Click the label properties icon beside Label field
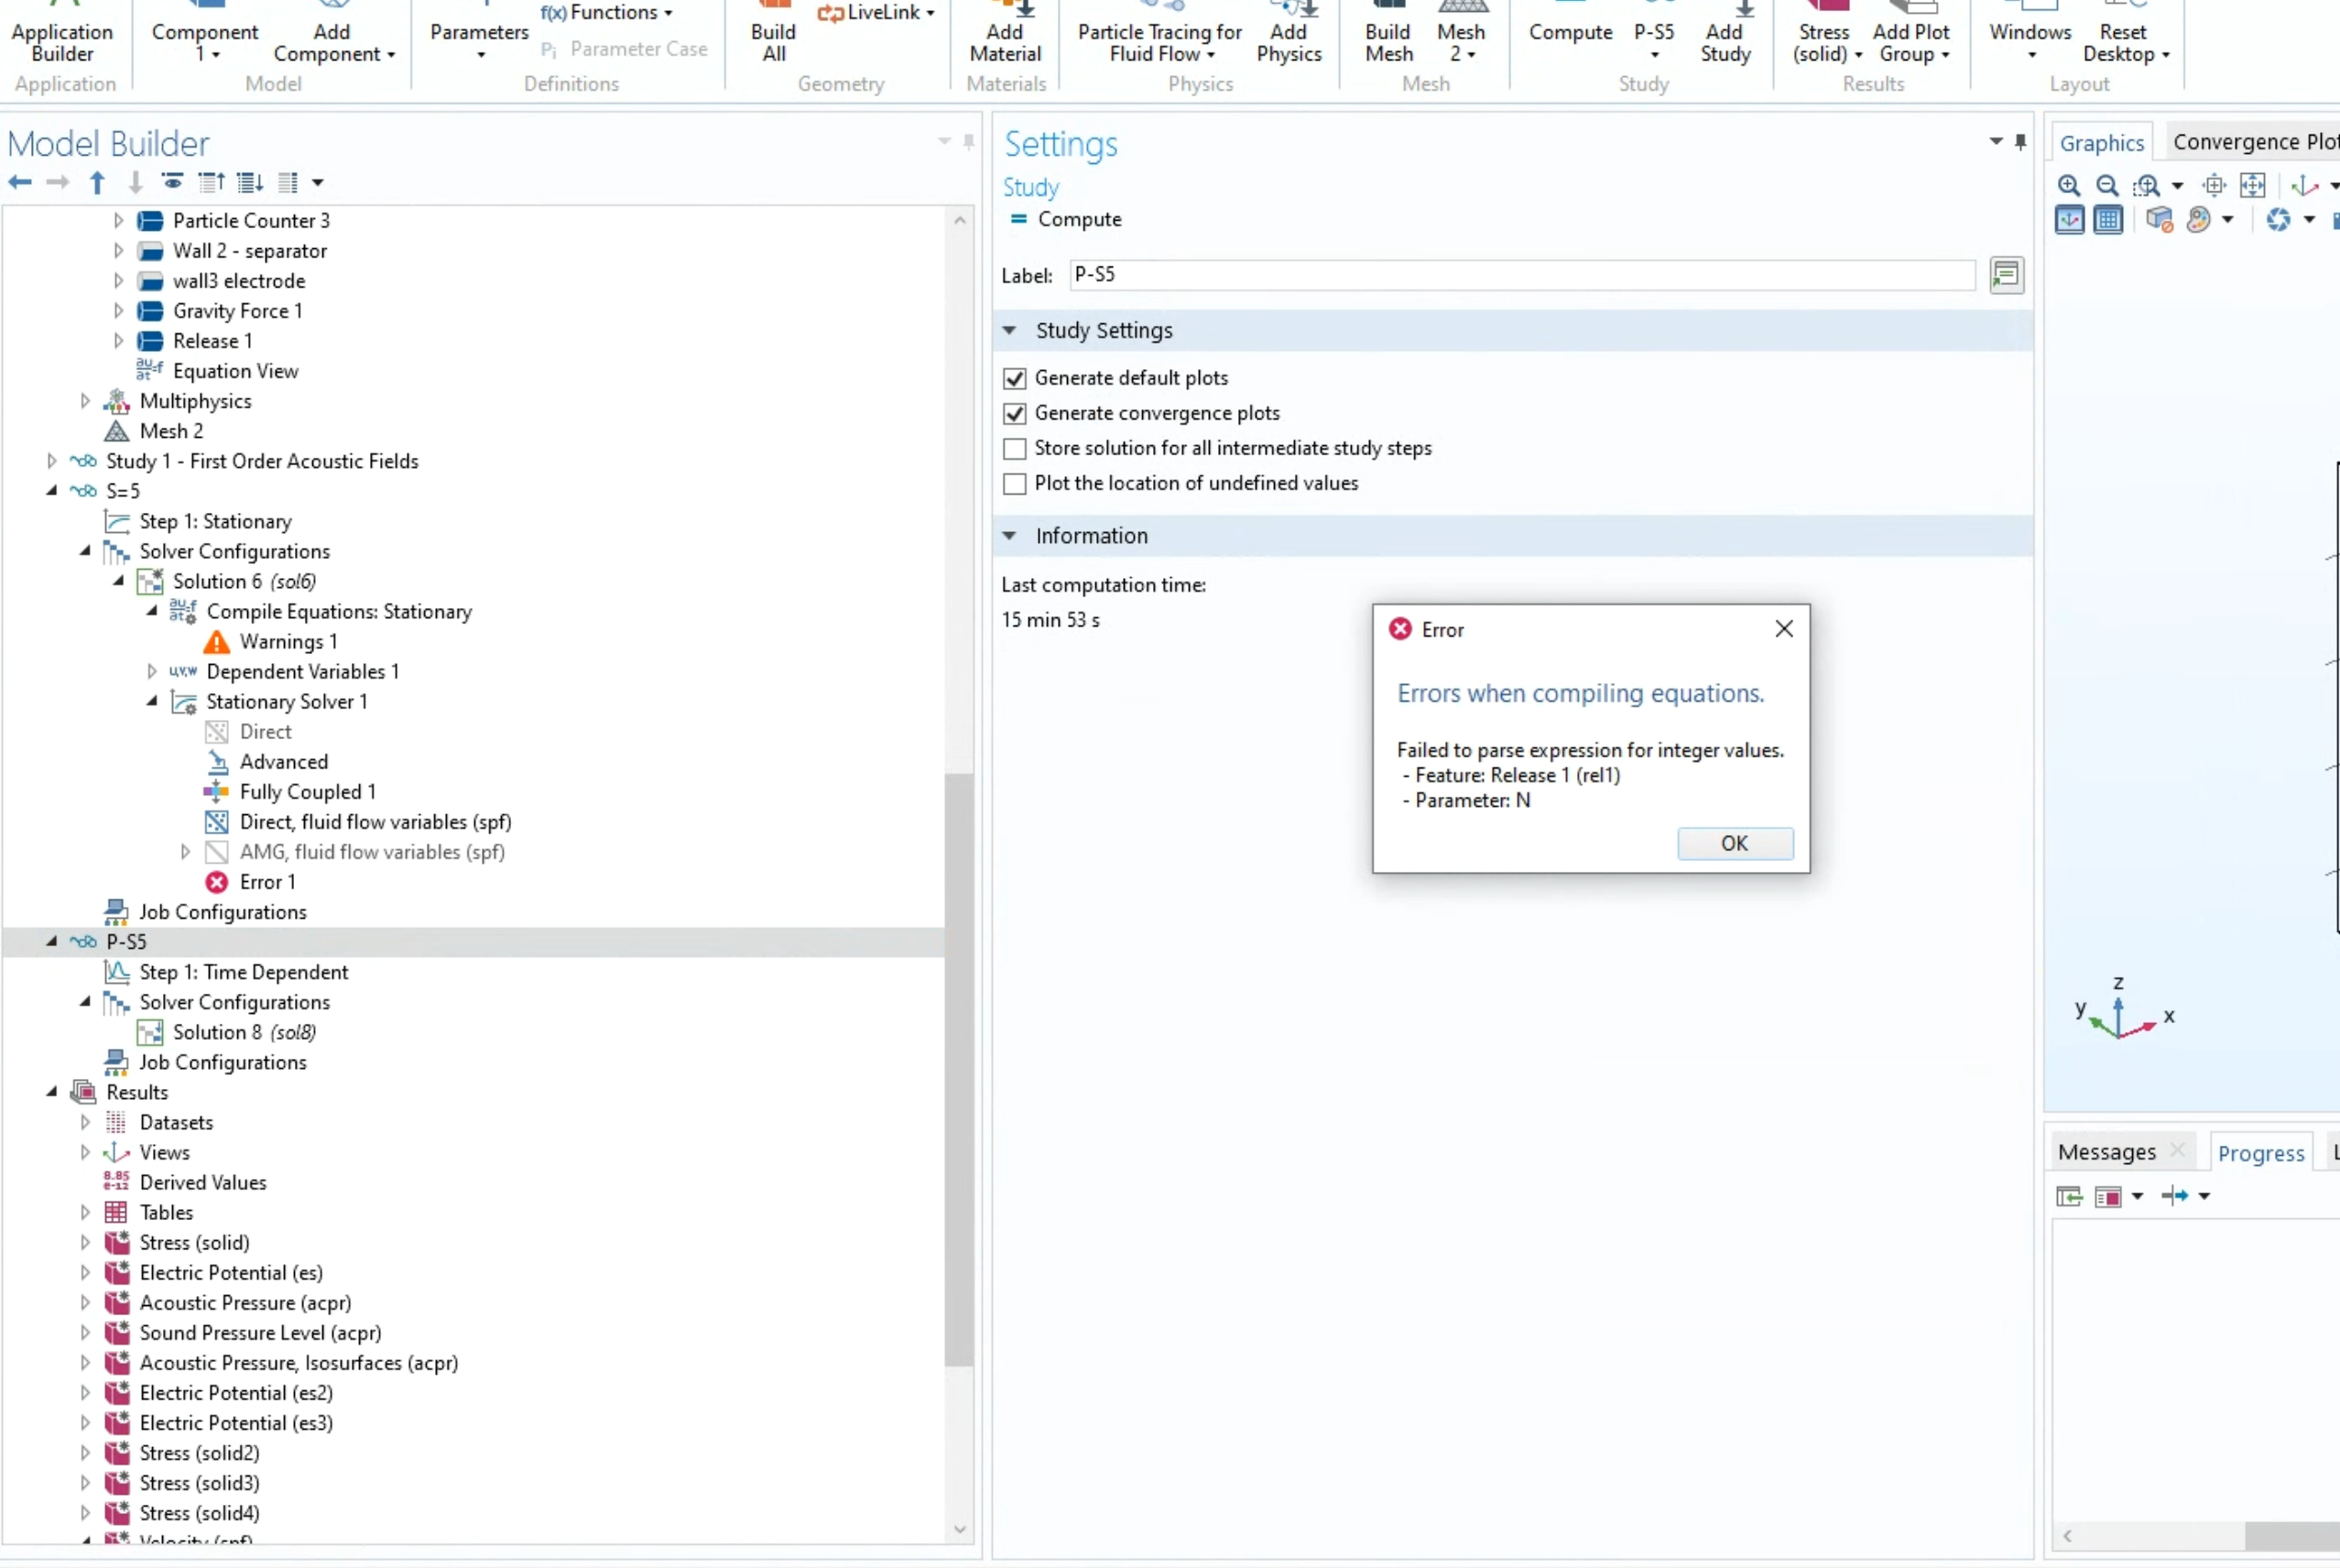 (x=2006, y=275)
